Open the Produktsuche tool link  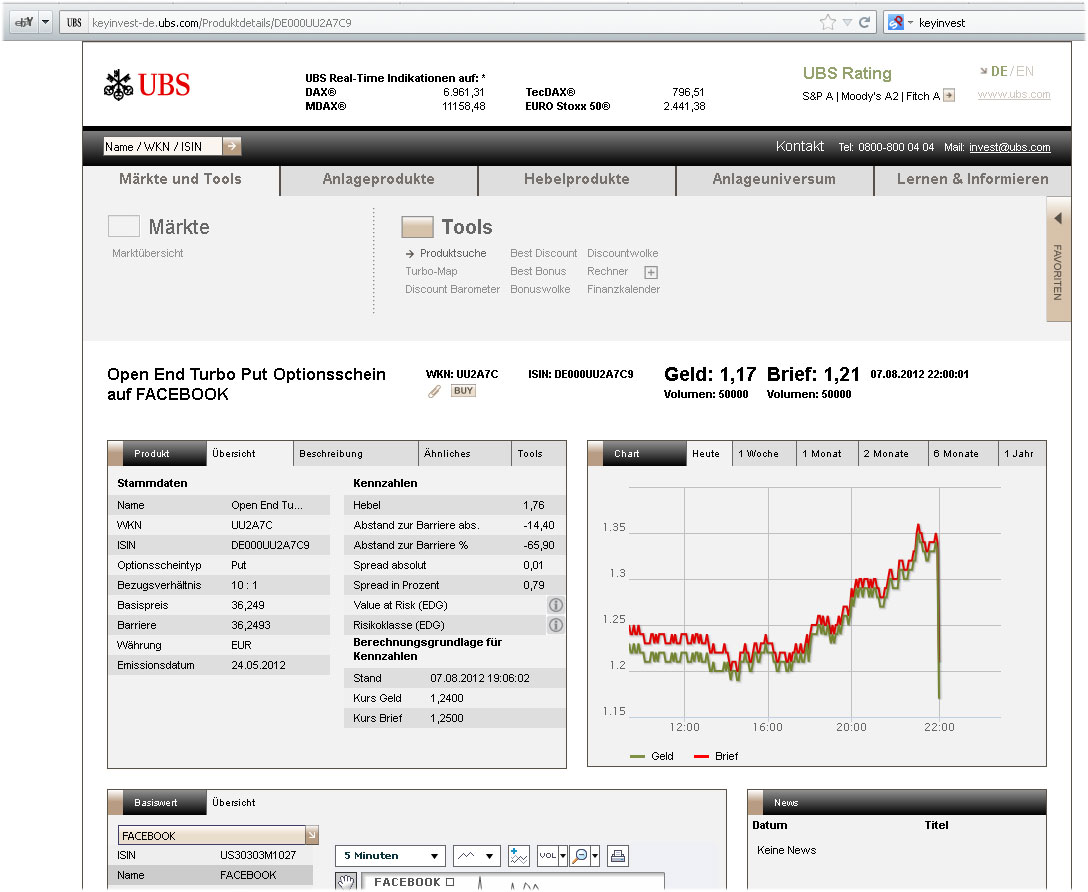click(453, 253)
